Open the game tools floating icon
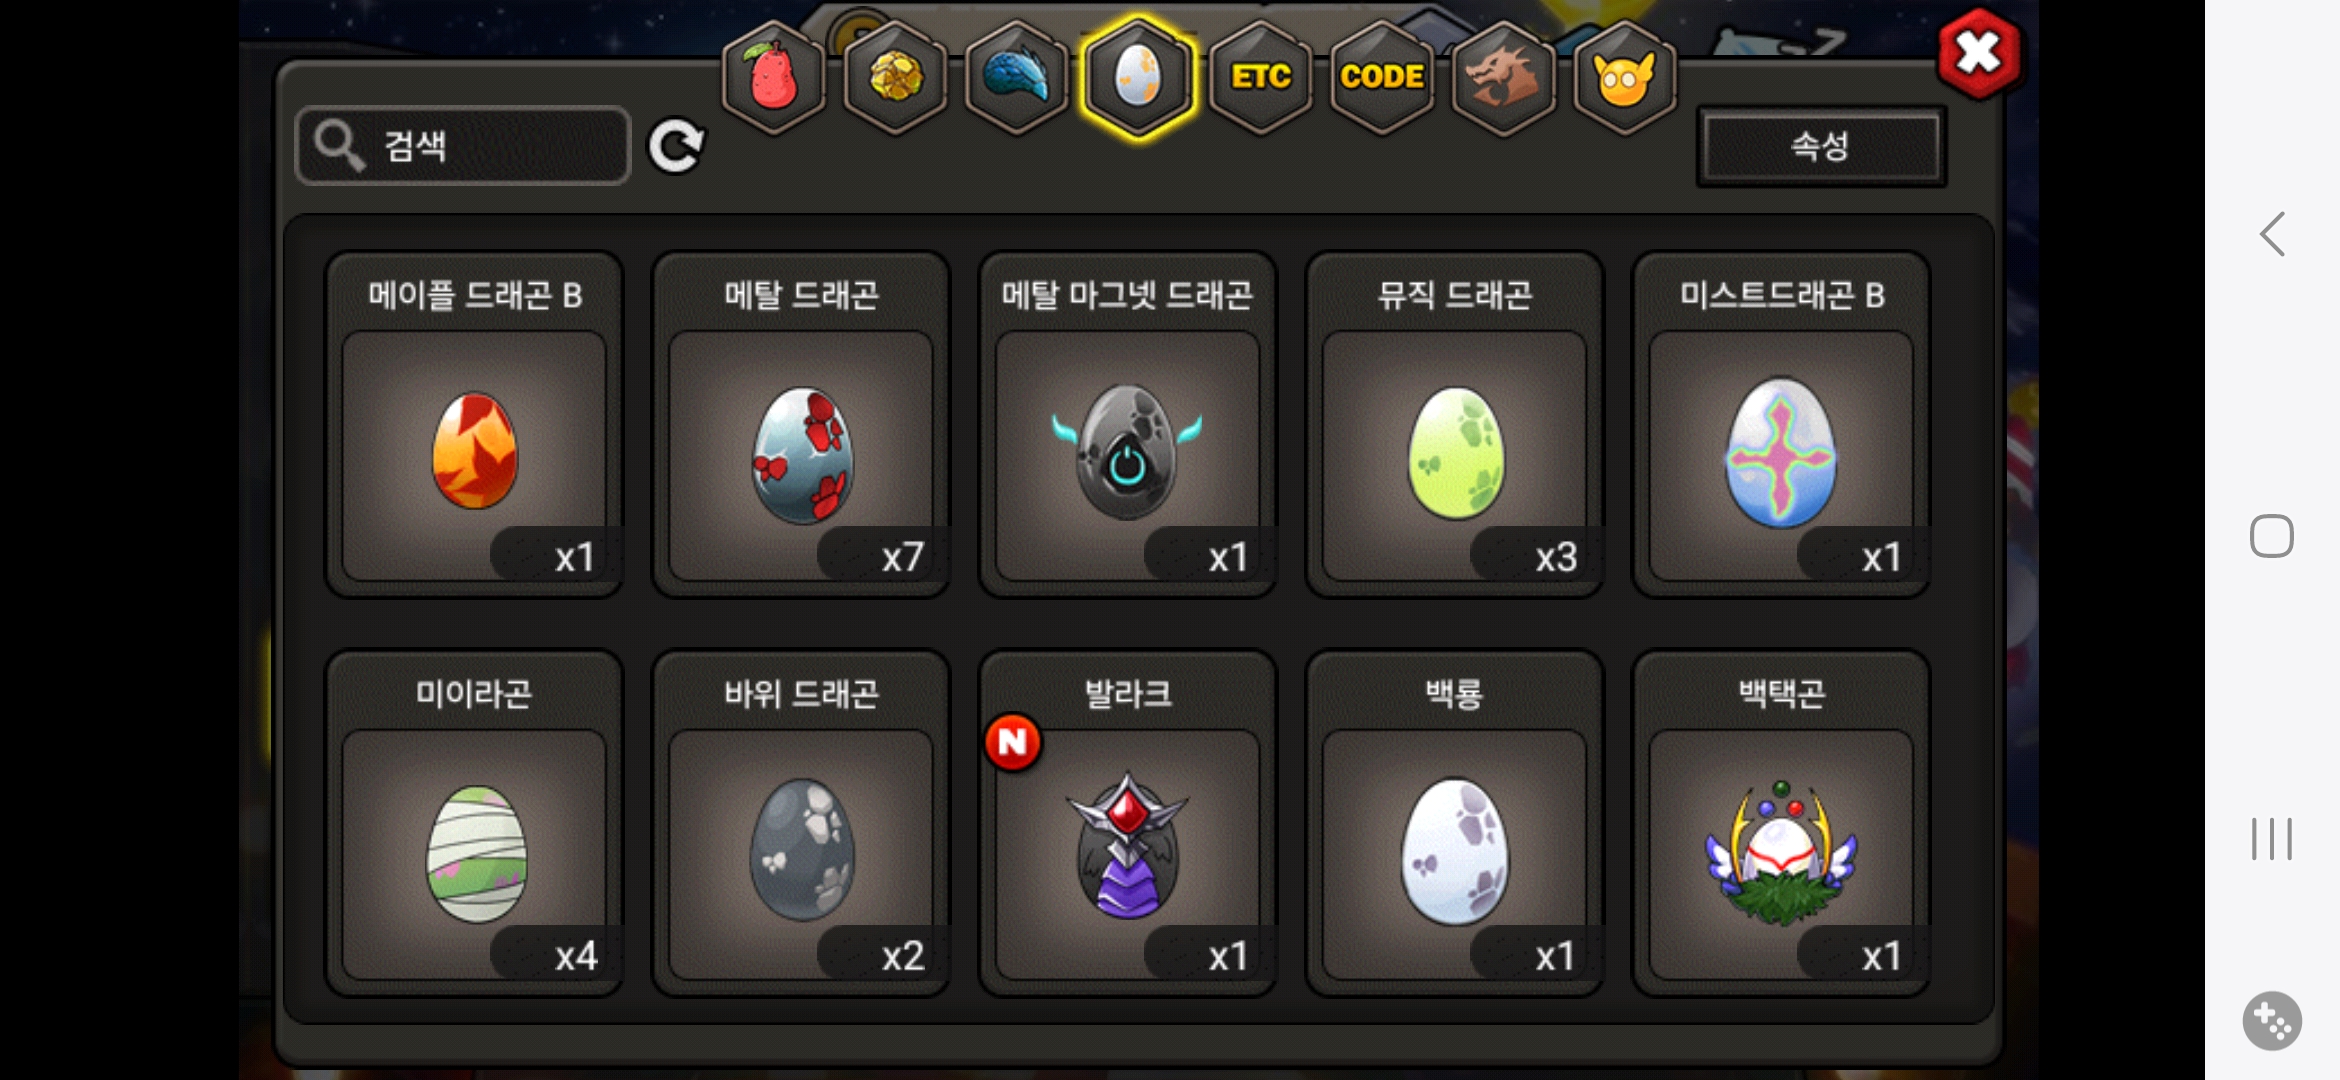The image size is (2340, 1080). point(2272,1021)
